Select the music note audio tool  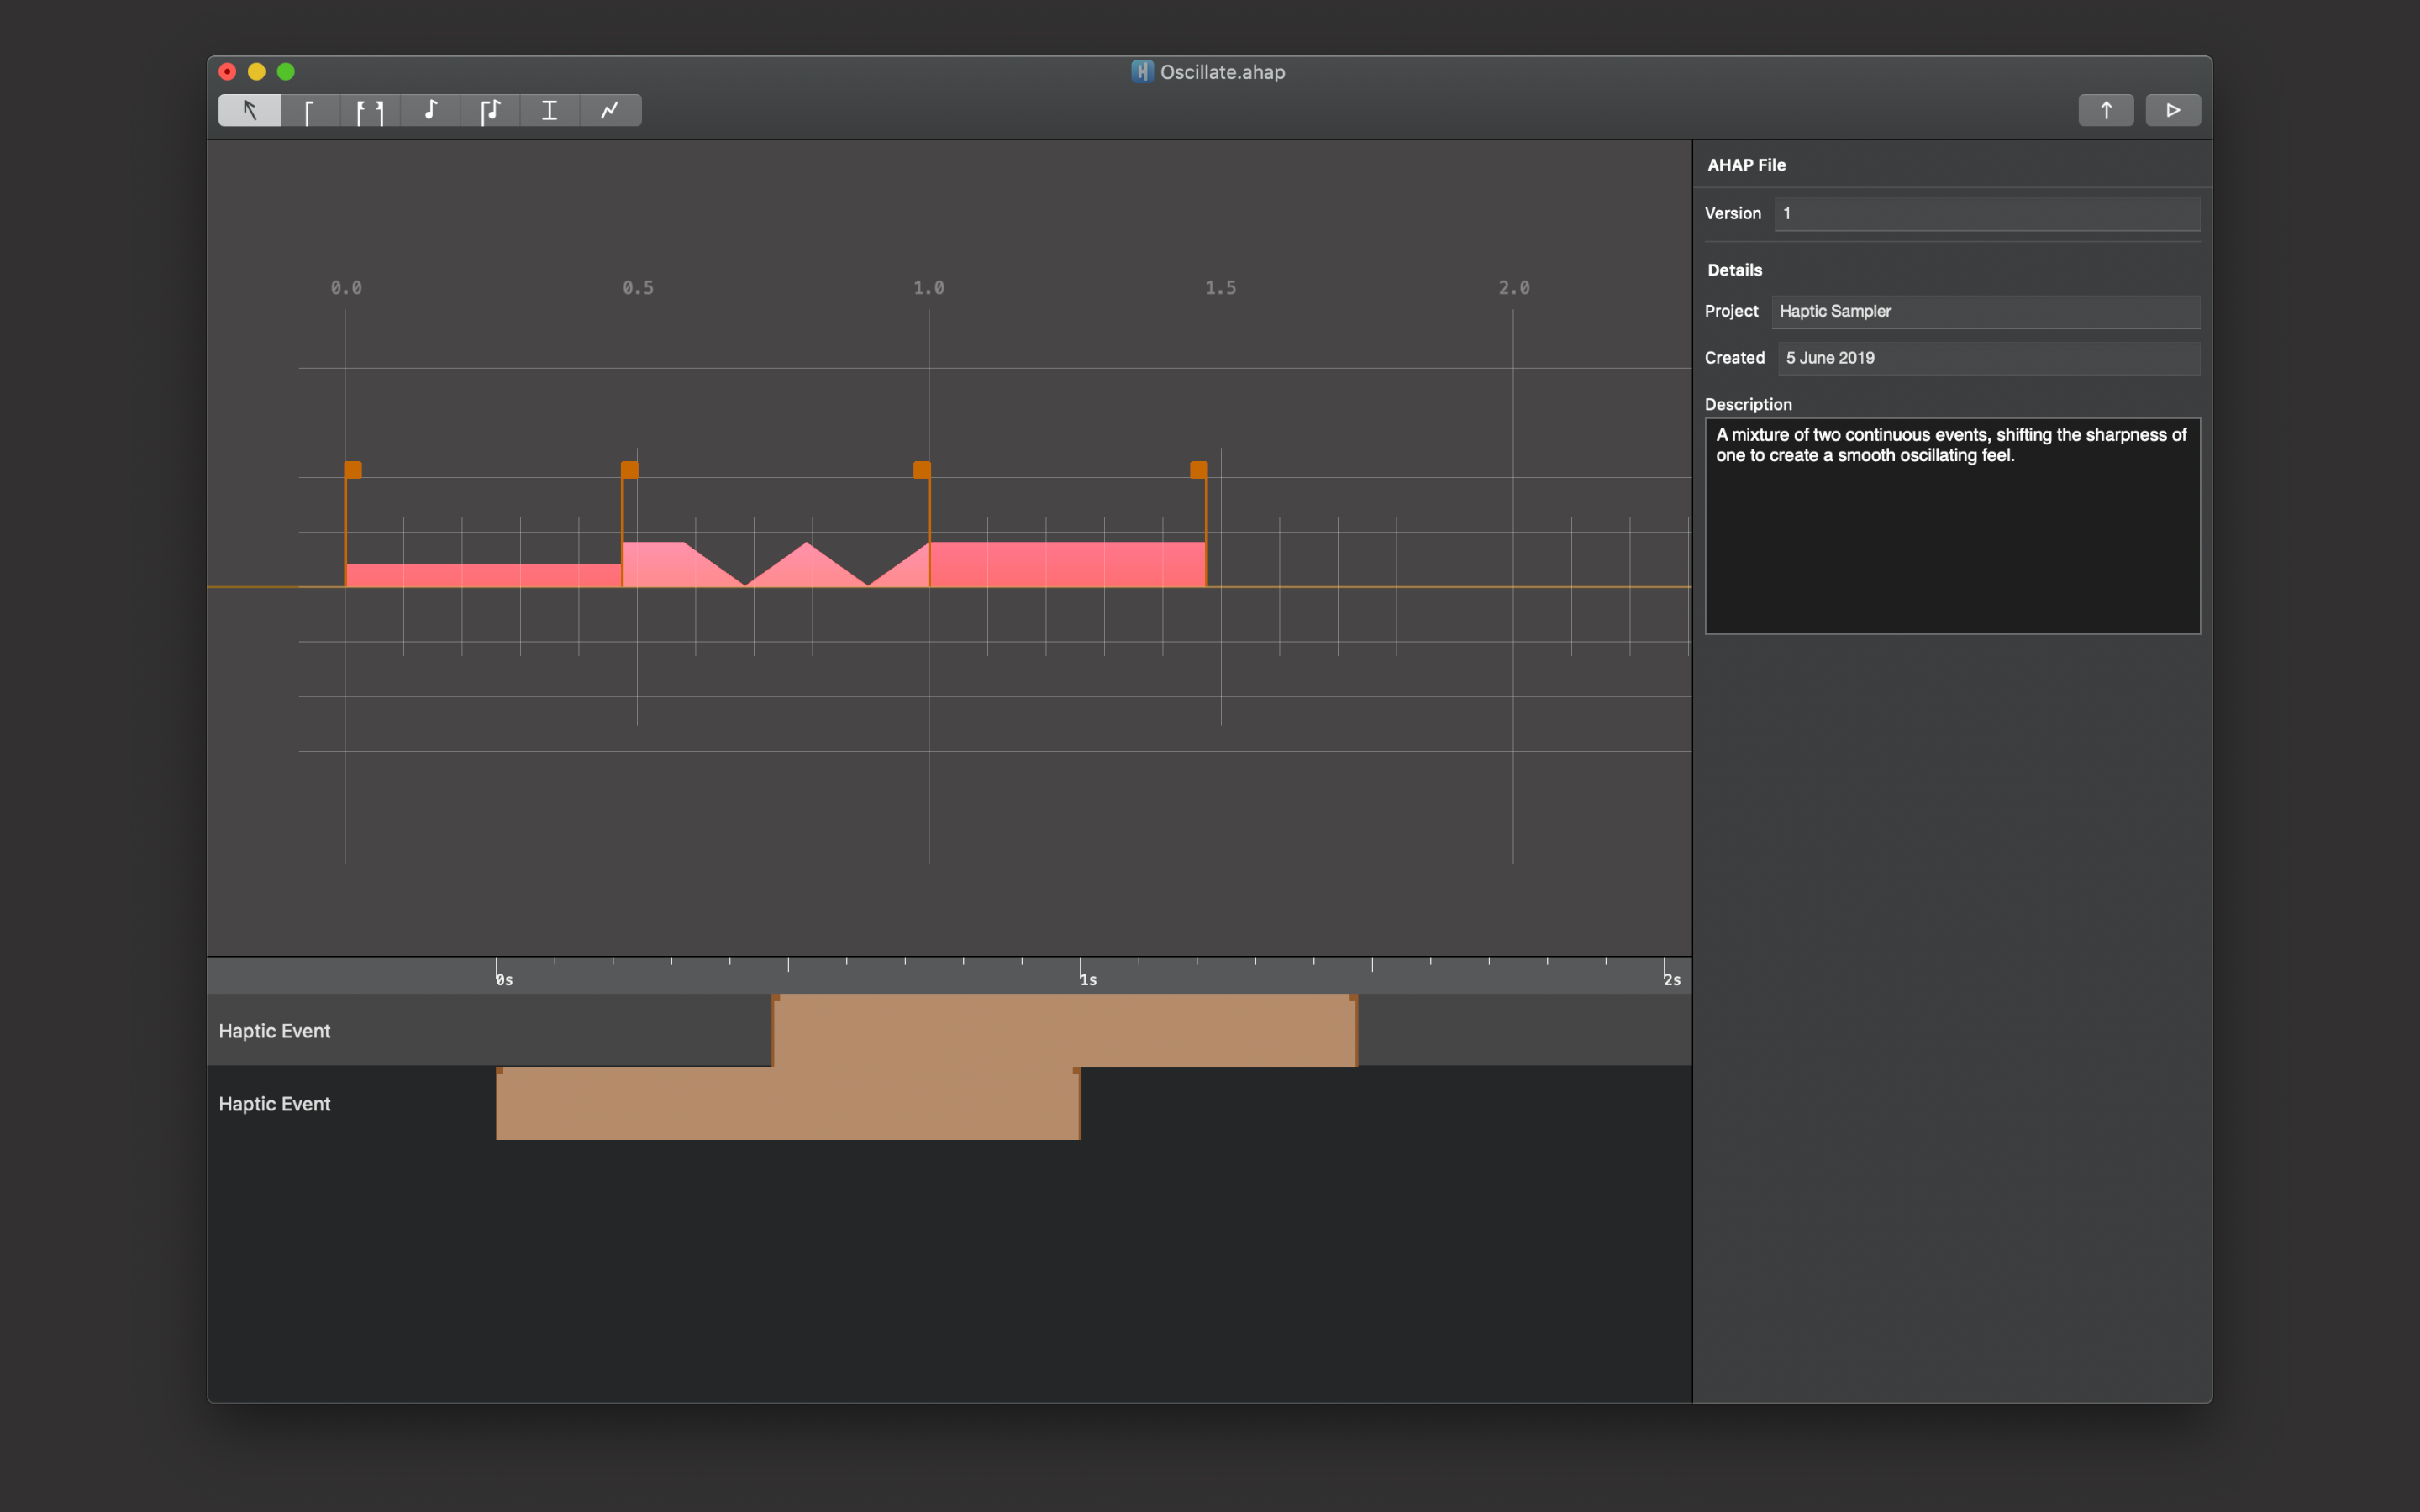[430, 110]
